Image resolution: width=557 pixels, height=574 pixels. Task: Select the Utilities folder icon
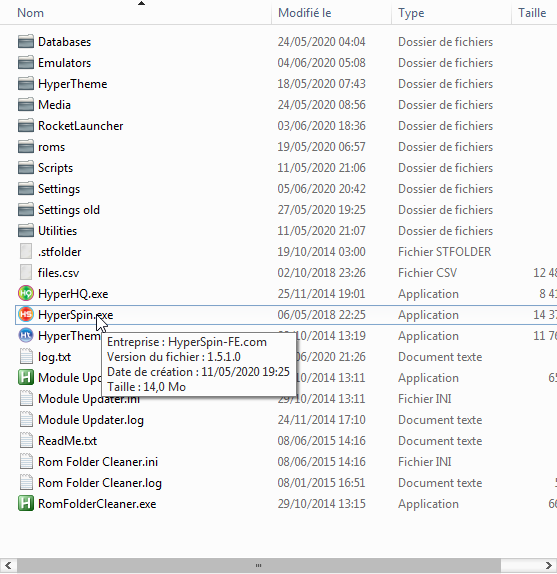tap(26, 231)
